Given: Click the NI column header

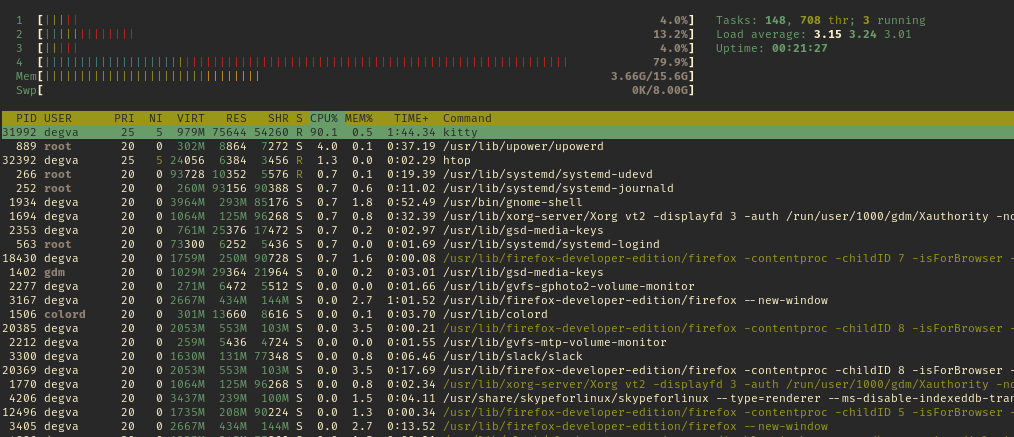Looking at the screenshot, I should pyautogui.click(x=156, y=118).
